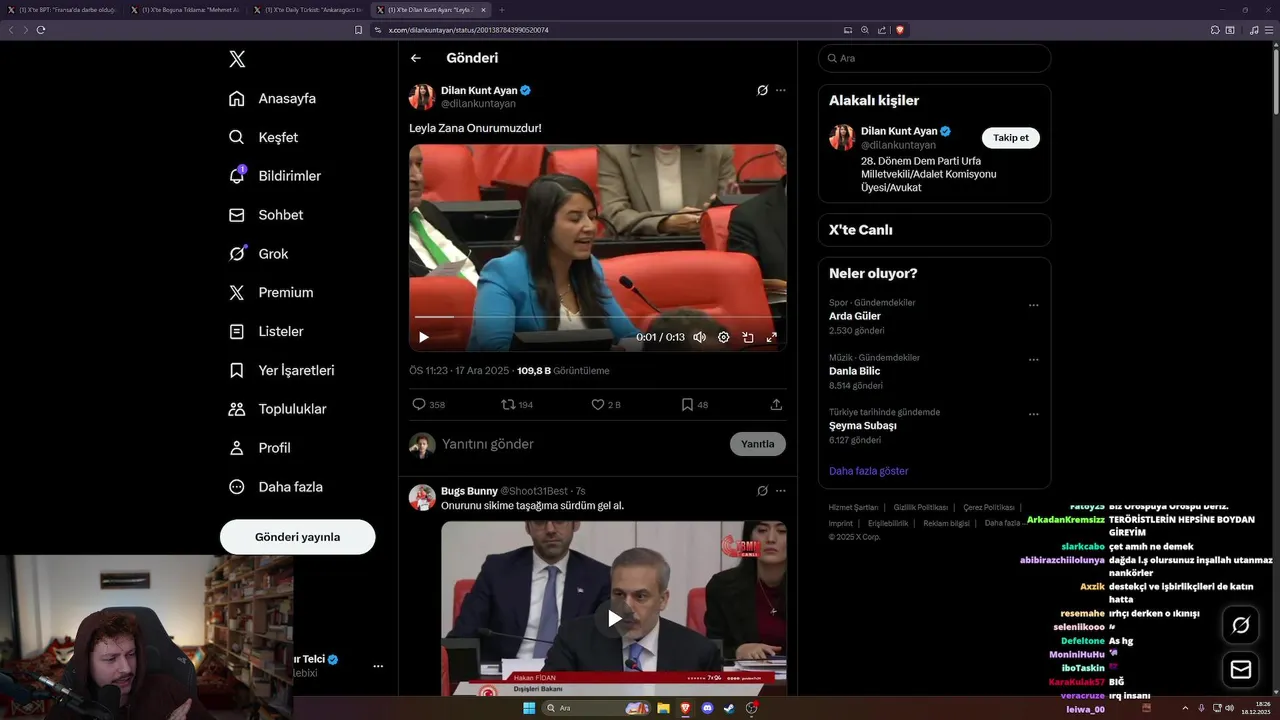The image size is (1280, 720).
Task: Open the Windows Start menu
Action: tap(529, 708)
